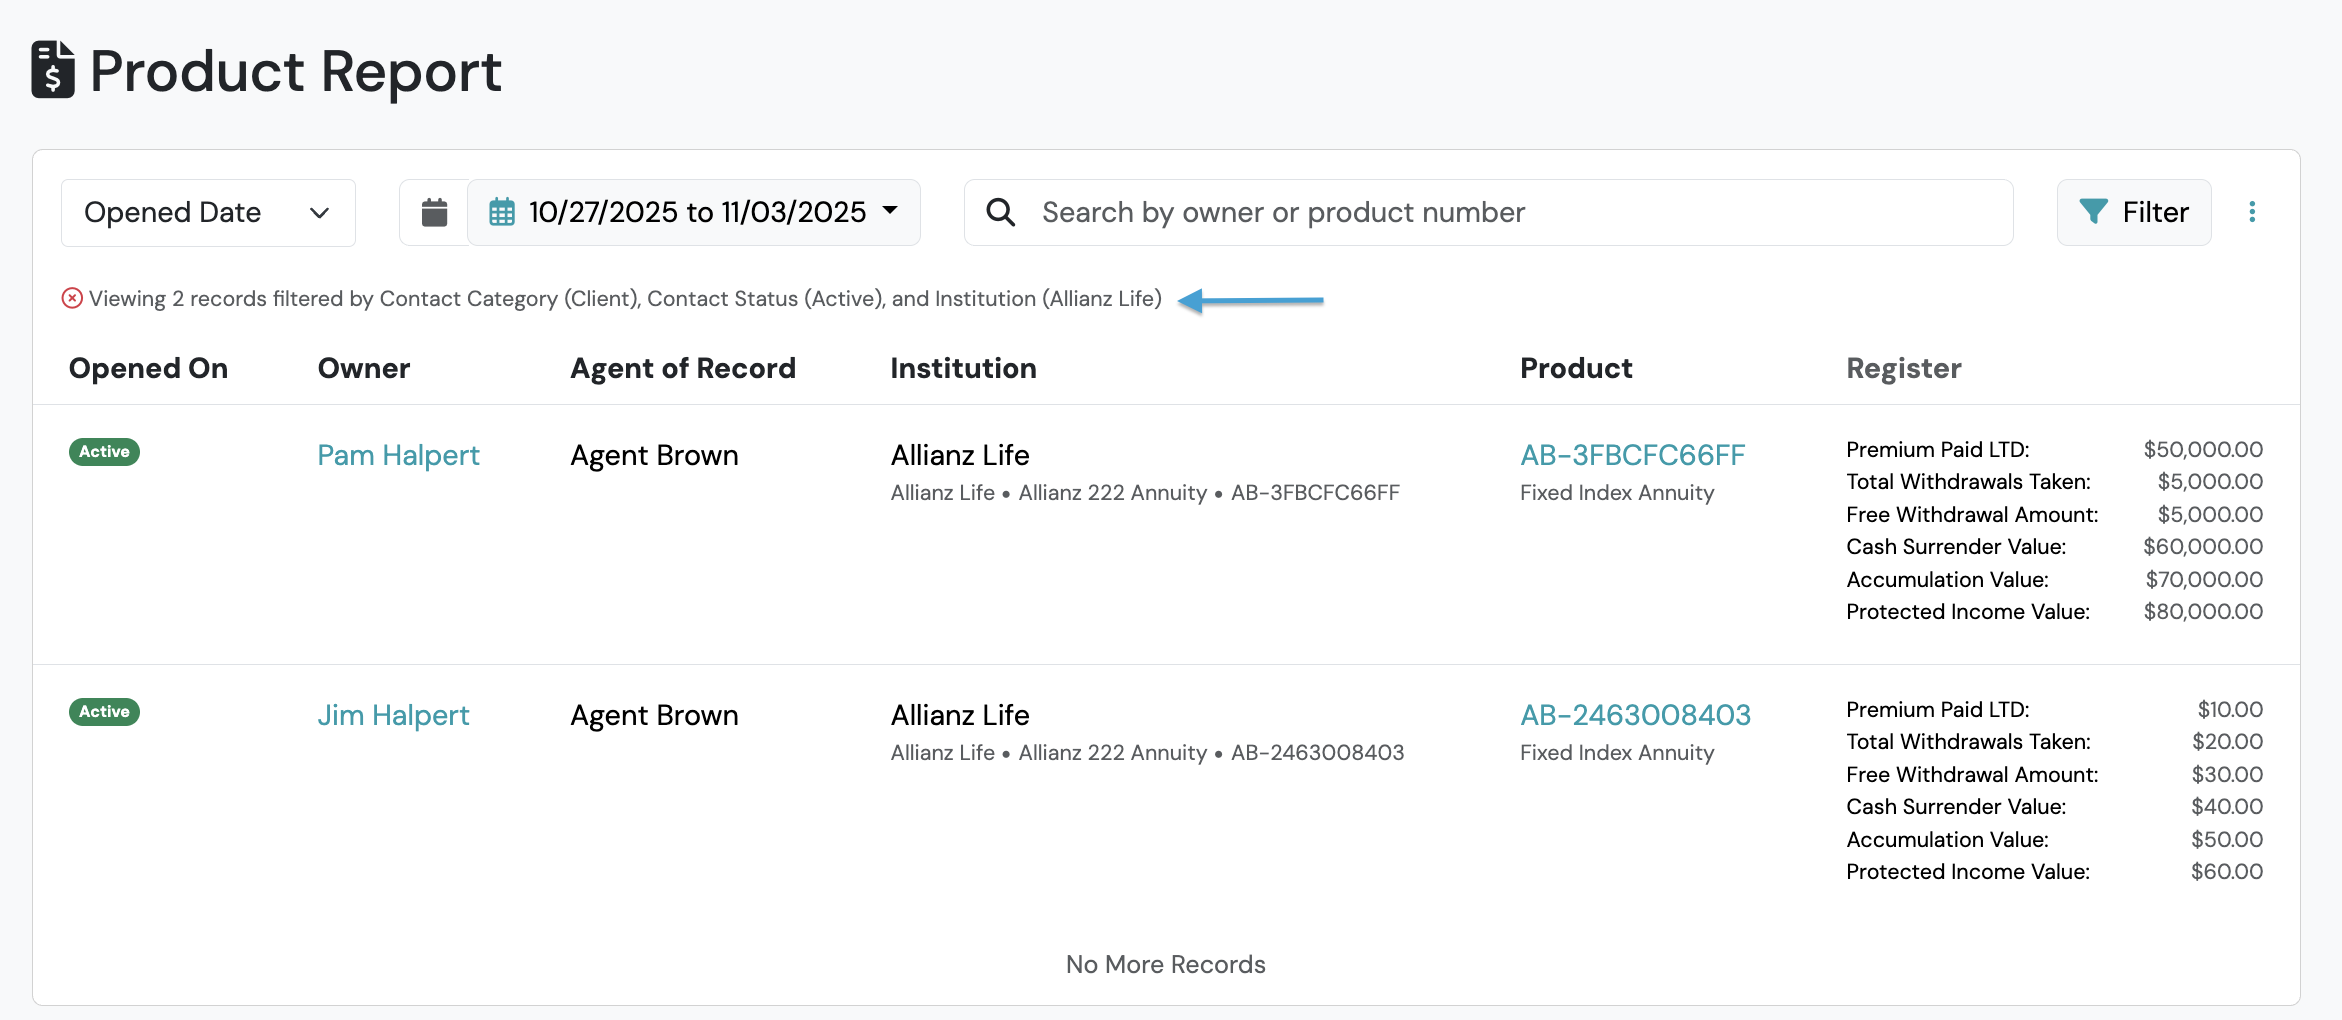
Task: Click the Product Report page title
Action: point(296,71)
